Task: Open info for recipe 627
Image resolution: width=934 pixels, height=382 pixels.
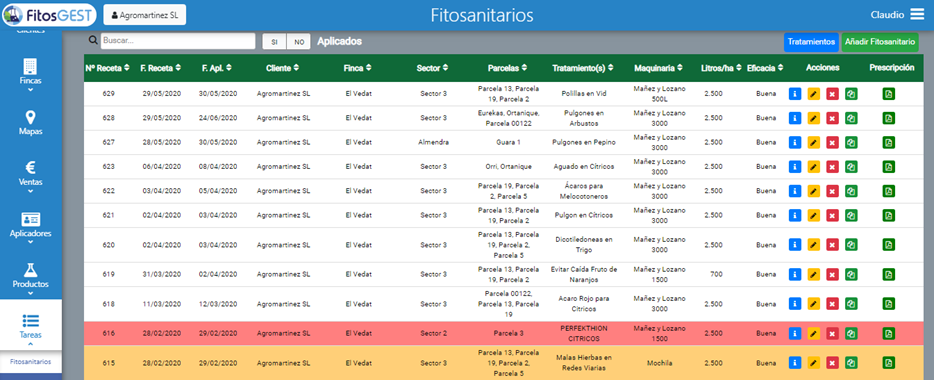Action: [795, 142]
